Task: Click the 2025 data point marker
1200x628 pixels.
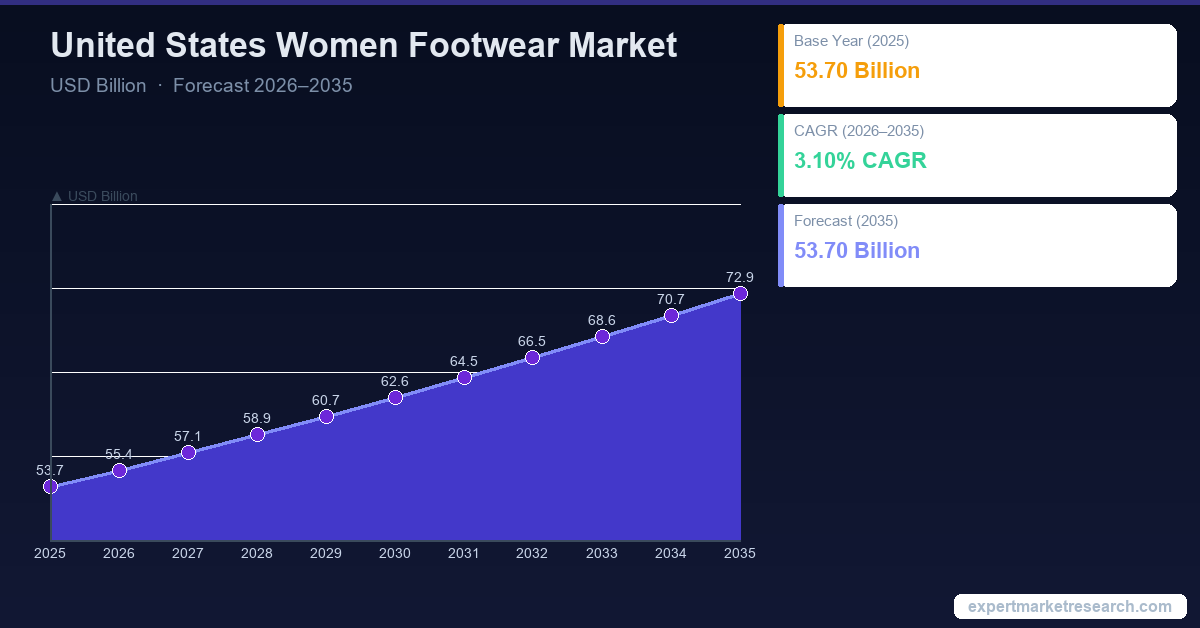Action: coord(50,487)
